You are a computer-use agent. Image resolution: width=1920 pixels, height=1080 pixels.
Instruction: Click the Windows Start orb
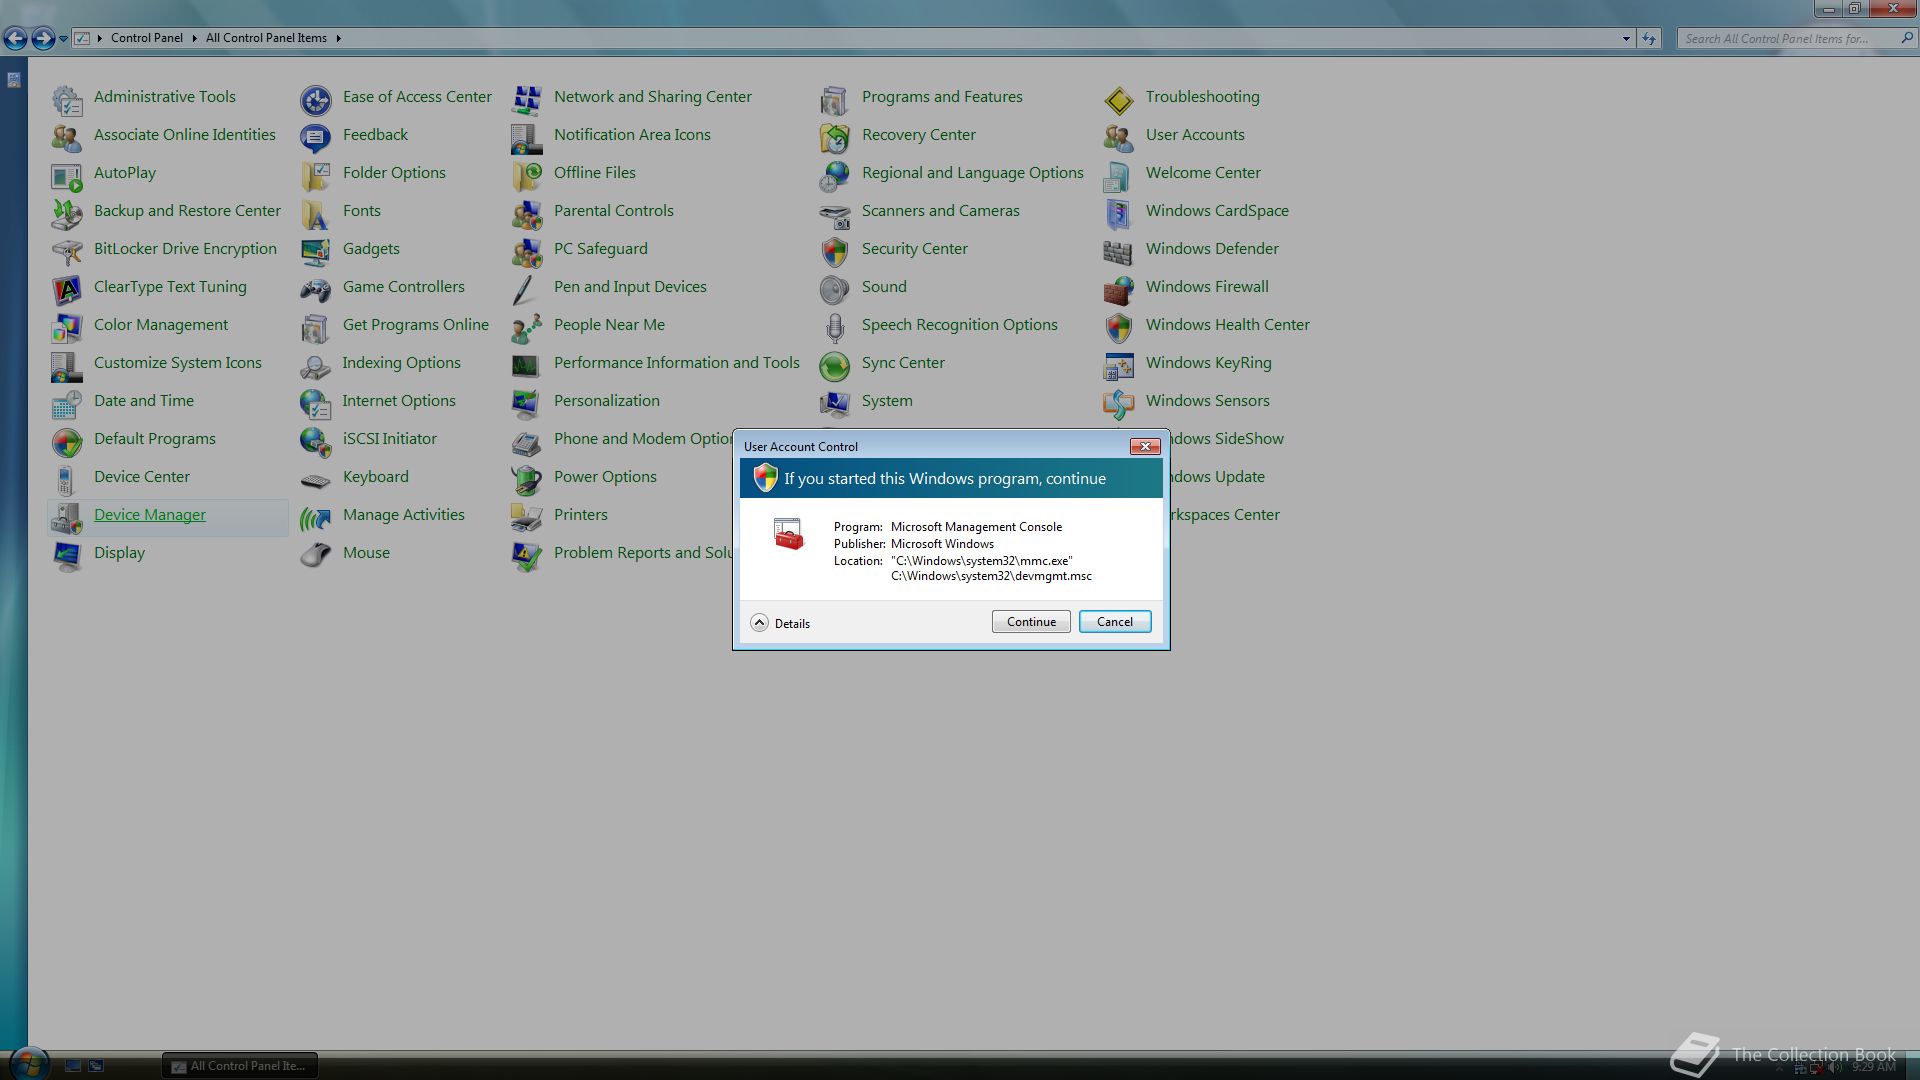coord(28,1063)
